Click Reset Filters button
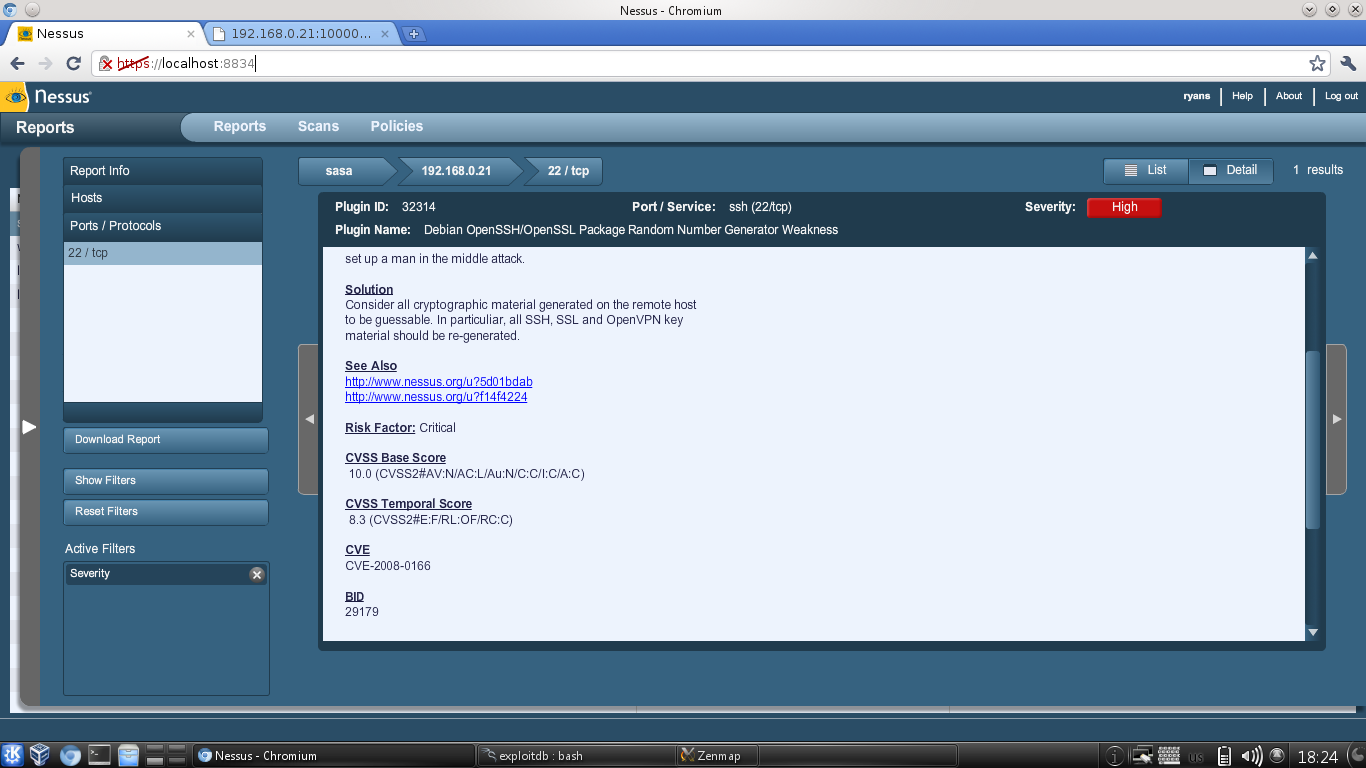The image size is (1366, 768). coord(166,512)
